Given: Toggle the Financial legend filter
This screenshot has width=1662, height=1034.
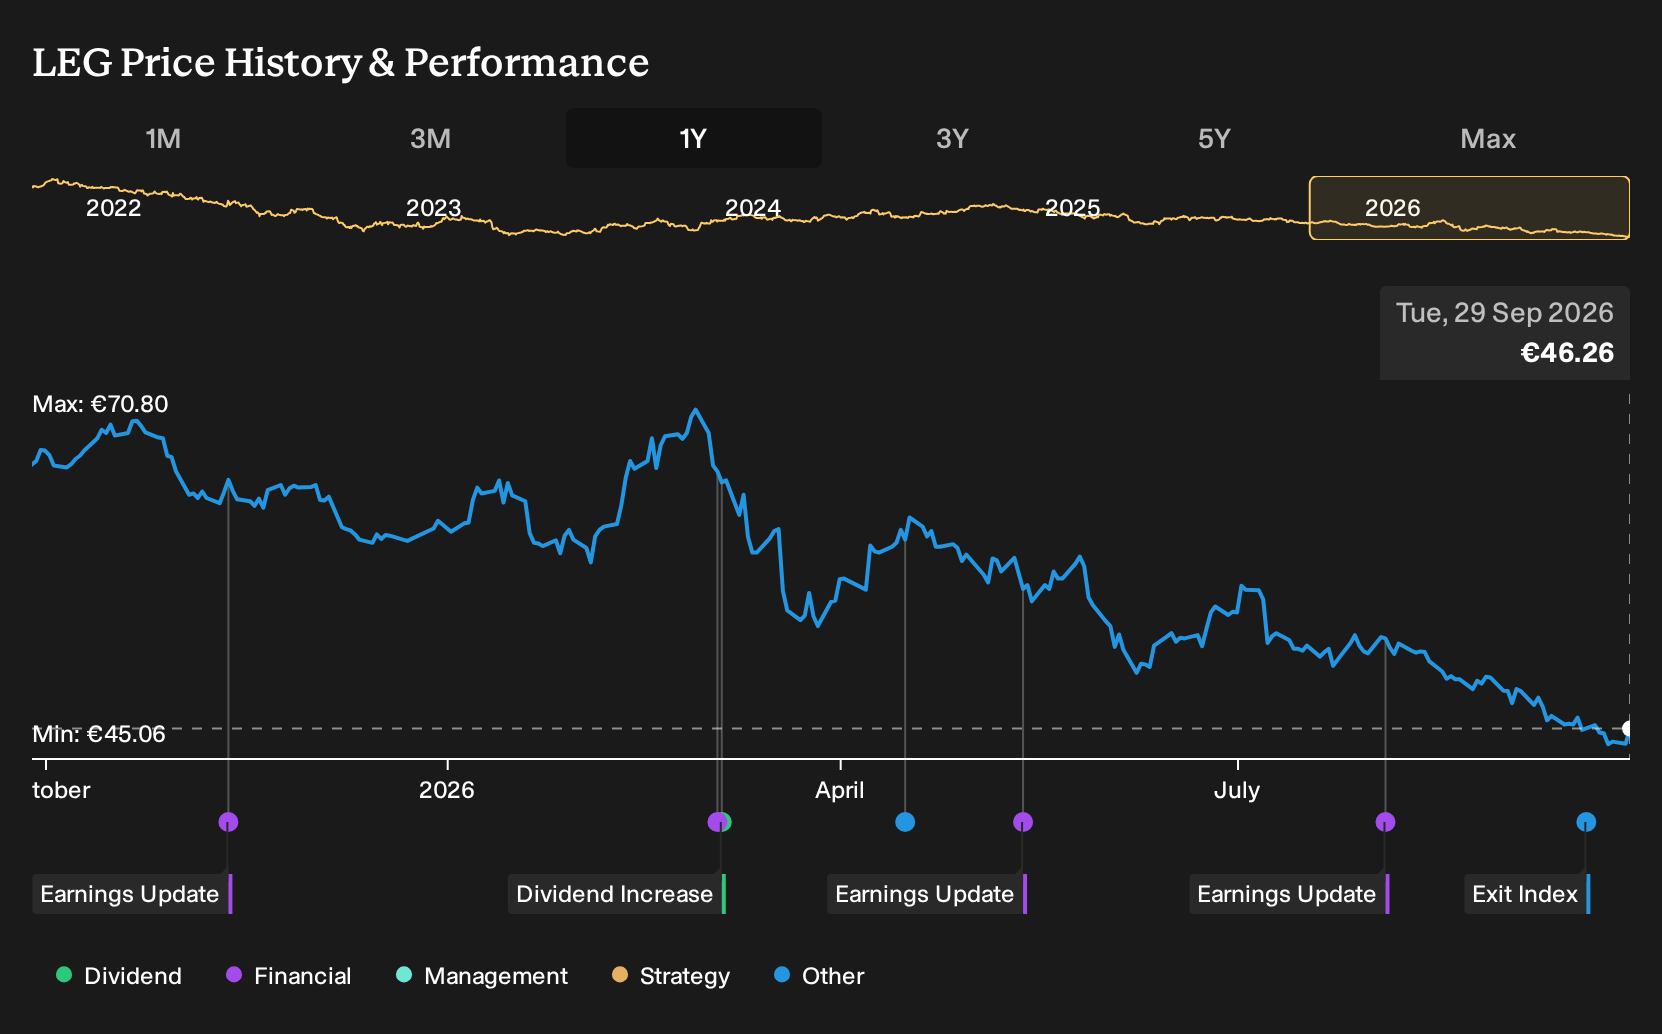Looking at the screenshot, I should click(x=289, y=976).
